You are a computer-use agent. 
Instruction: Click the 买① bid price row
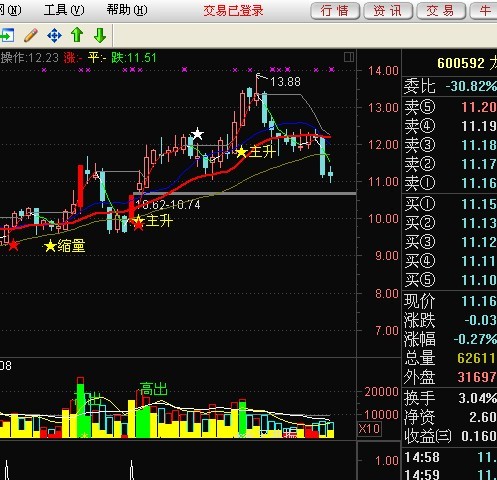tap(450, 204)
